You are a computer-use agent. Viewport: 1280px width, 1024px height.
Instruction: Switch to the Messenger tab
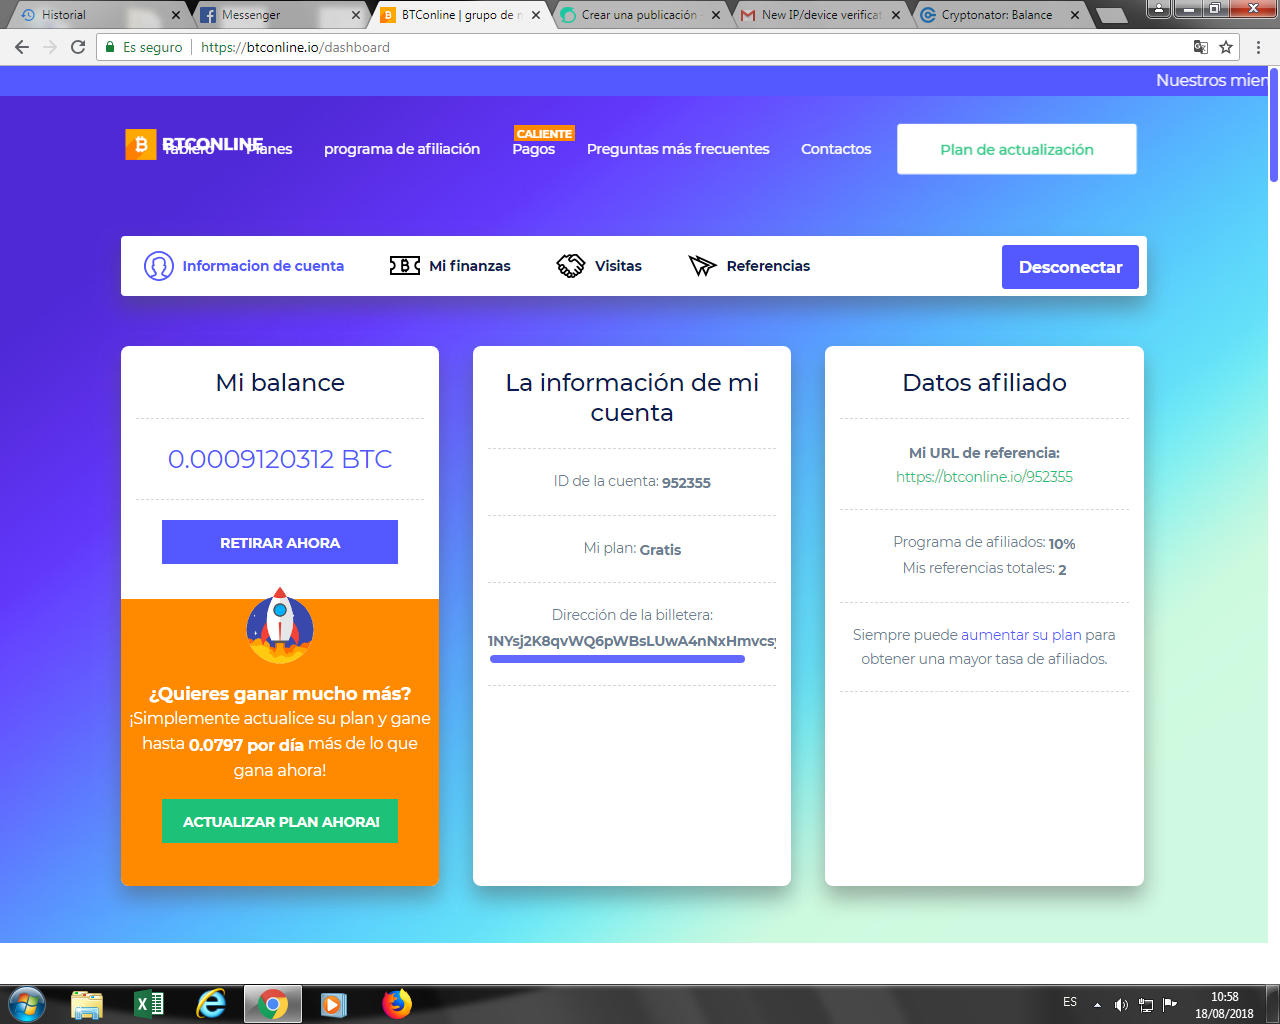click(x=278, y=15)
